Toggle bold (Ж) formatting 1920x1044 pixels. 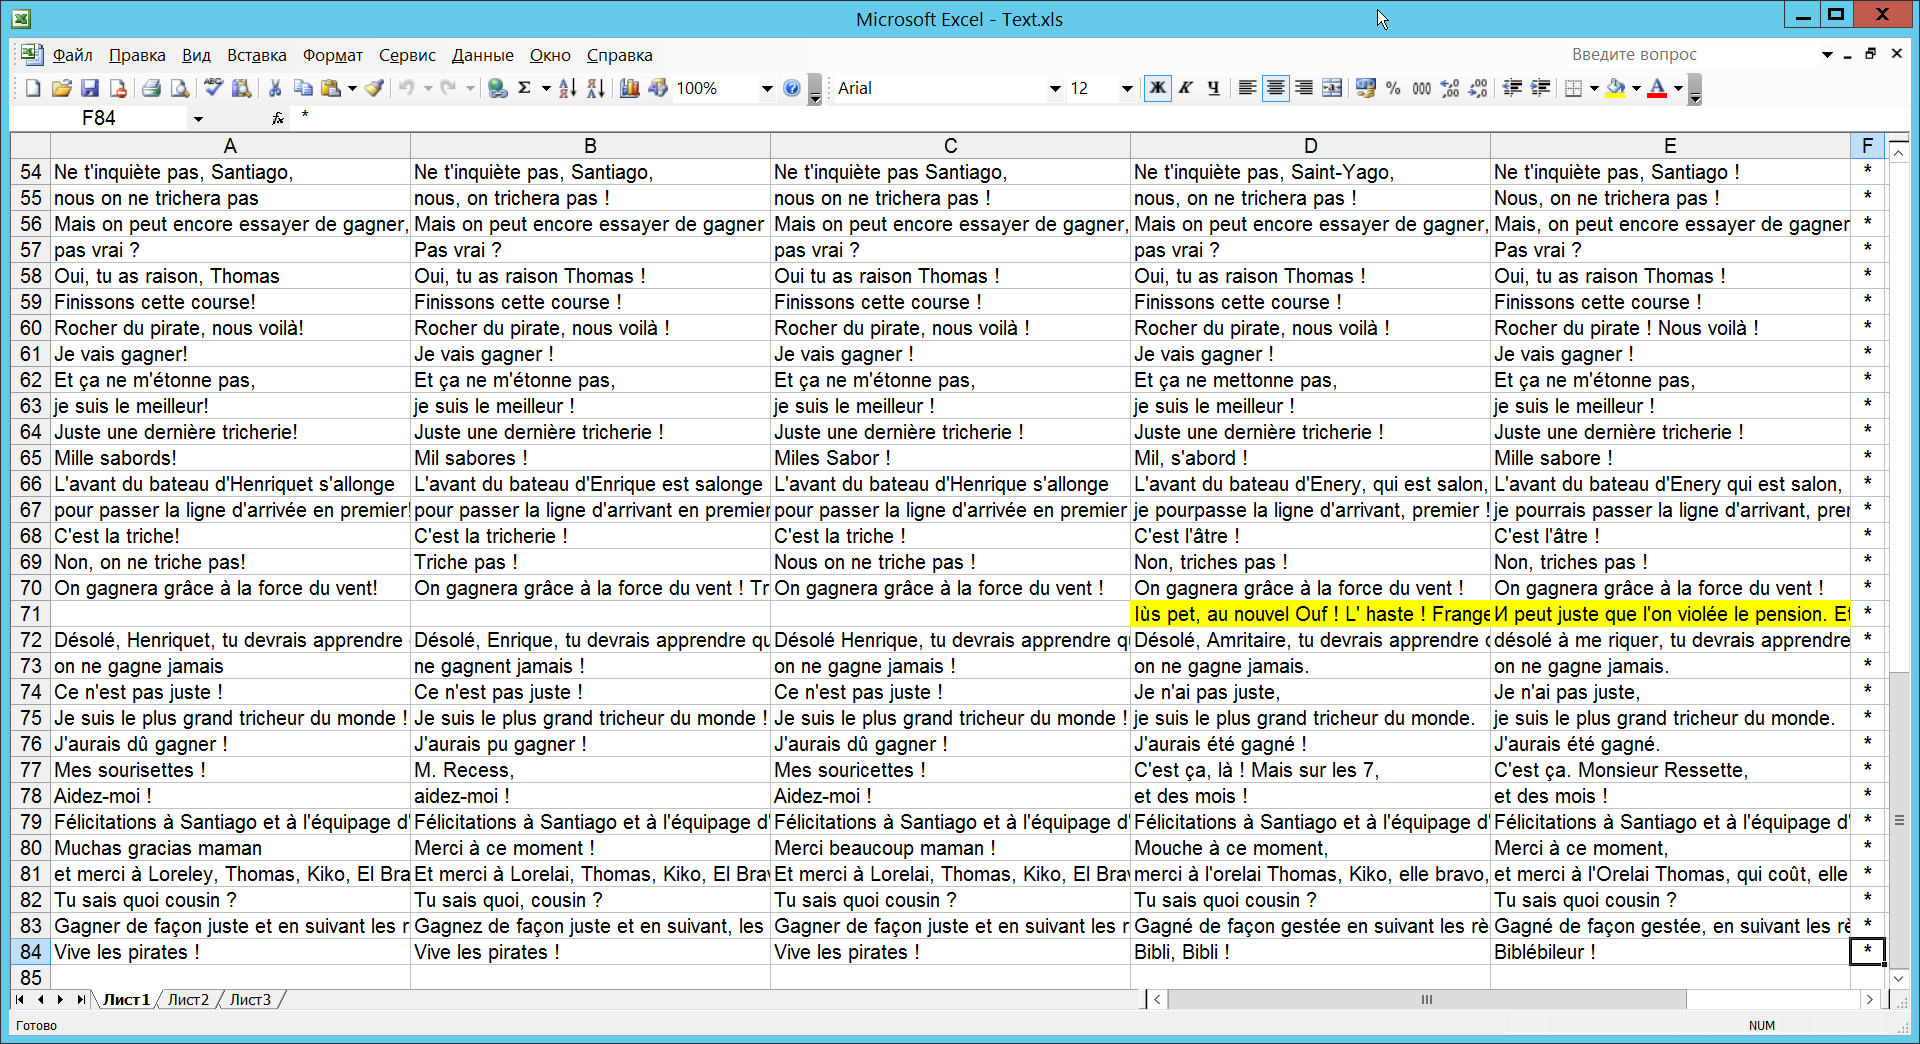[1157, 89]
